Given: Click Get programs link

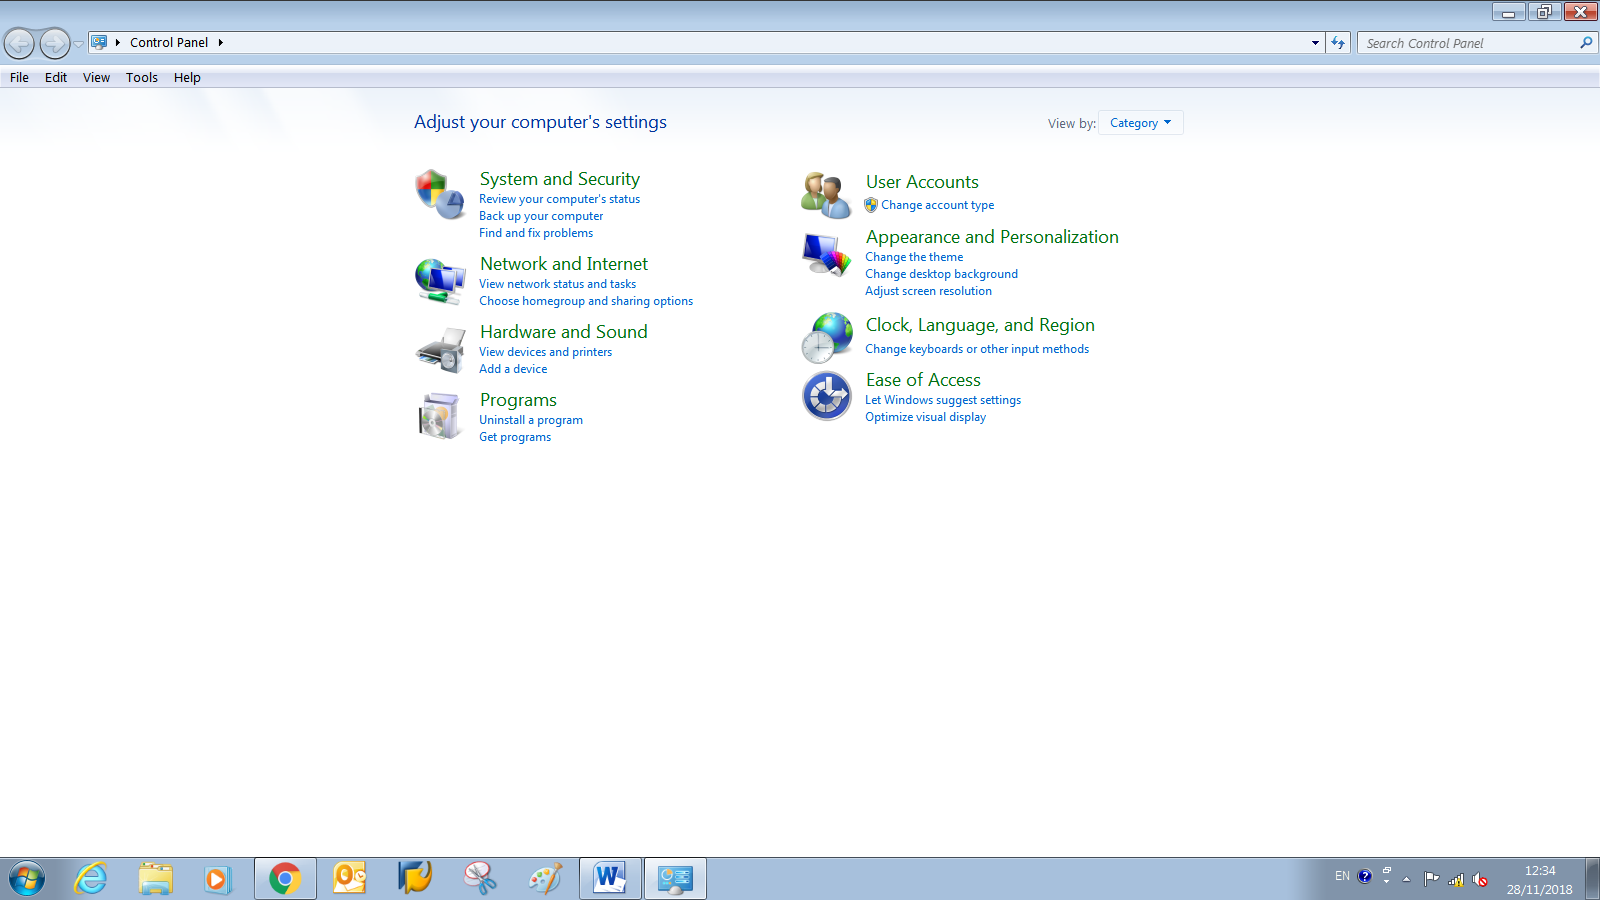Looking at the screenshot, I should (515, 437).
